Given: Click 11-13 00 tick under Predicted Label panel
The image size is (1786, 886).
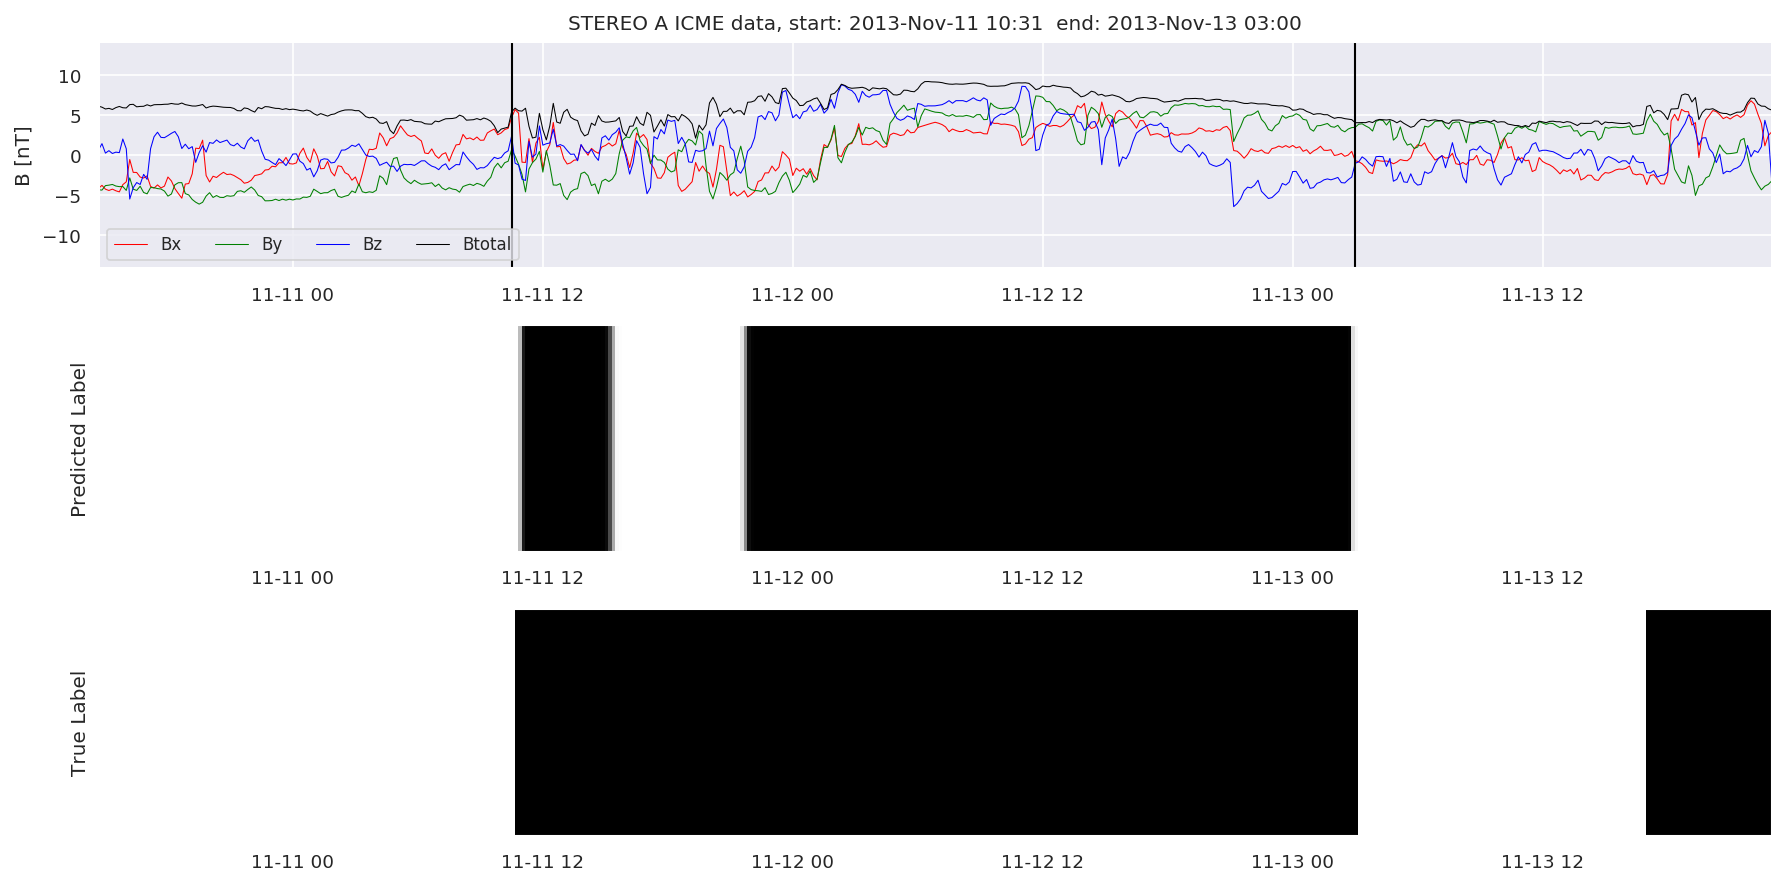Looking at the screenshot, I should 1292,578.
